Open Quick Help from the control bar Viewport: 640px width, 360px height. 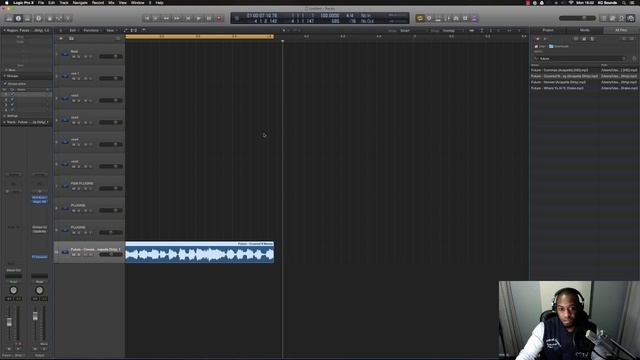click(x=39, y=18)
